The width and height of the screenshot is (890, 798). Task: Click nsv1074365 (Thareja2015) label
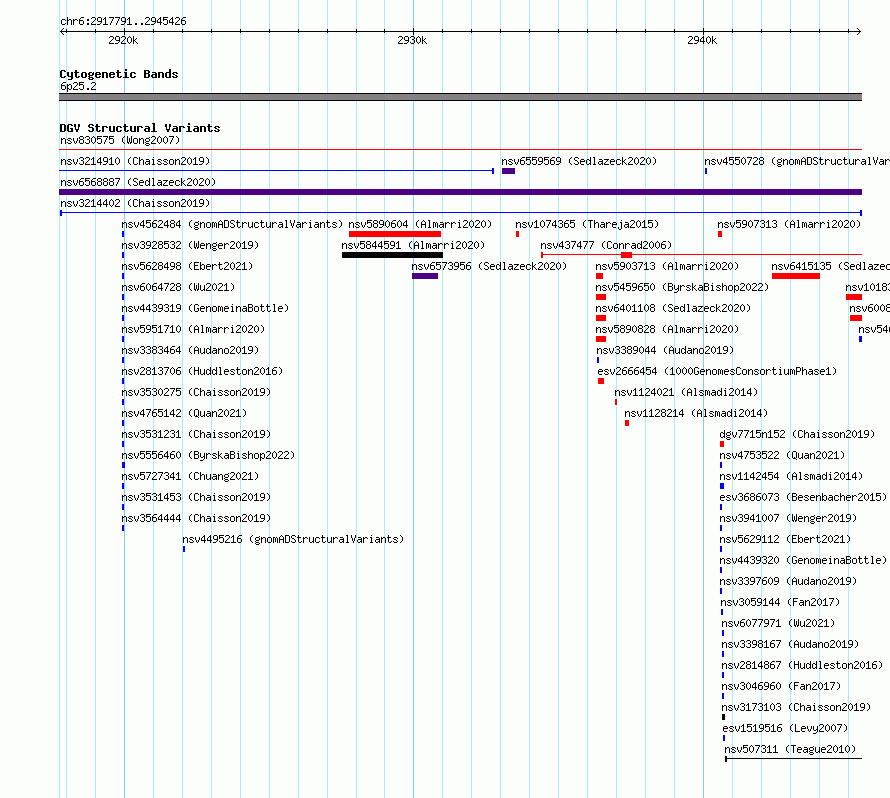pos(587,224)
